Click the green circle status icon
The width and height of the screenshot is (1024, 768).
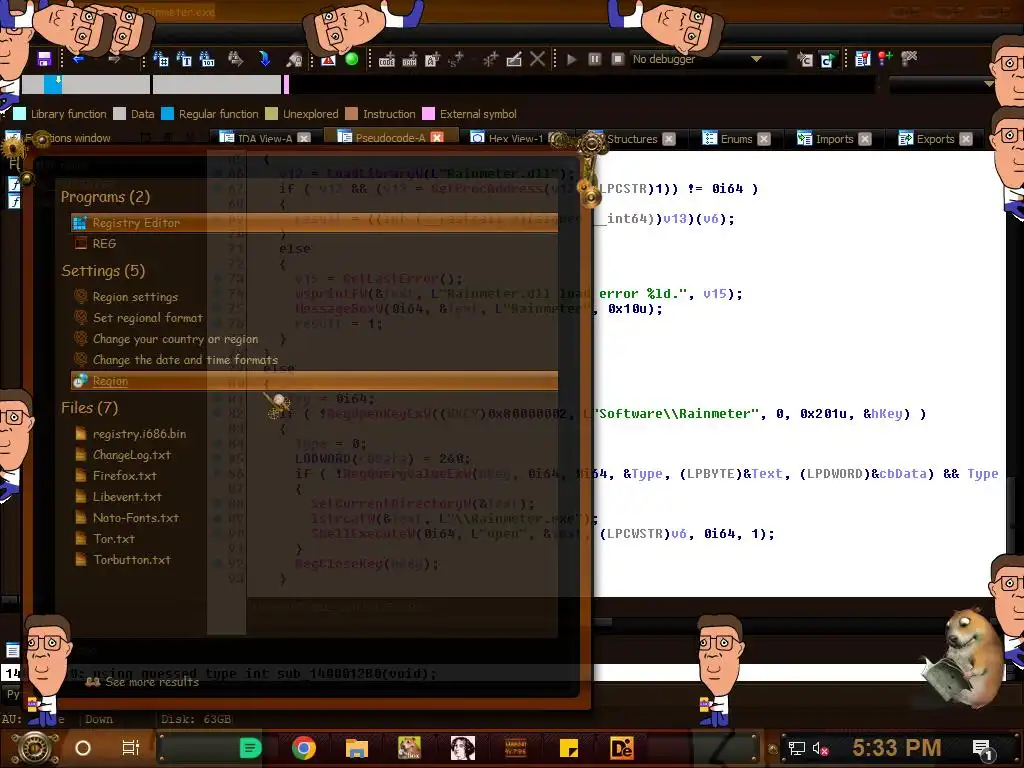(x=351, y=59)
